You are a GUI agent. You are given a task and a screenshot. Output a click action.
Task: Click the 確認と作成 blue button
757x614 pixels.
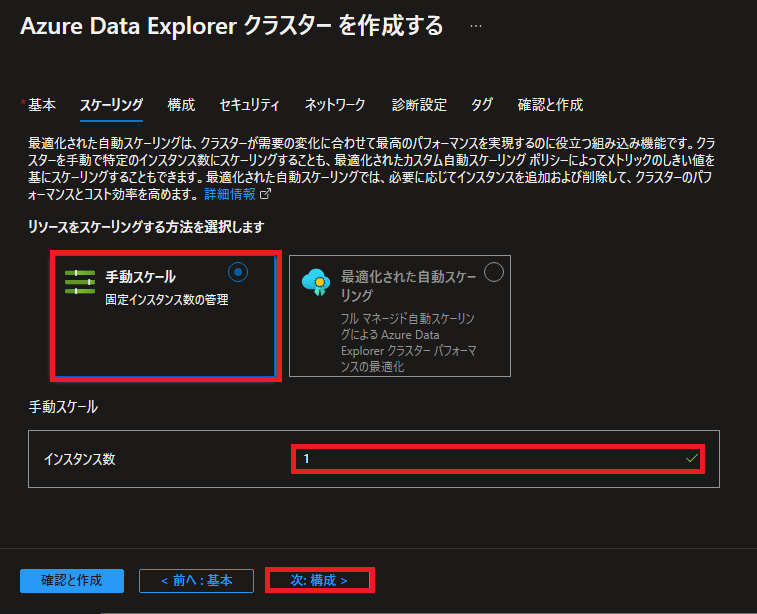tap(72, 581)
